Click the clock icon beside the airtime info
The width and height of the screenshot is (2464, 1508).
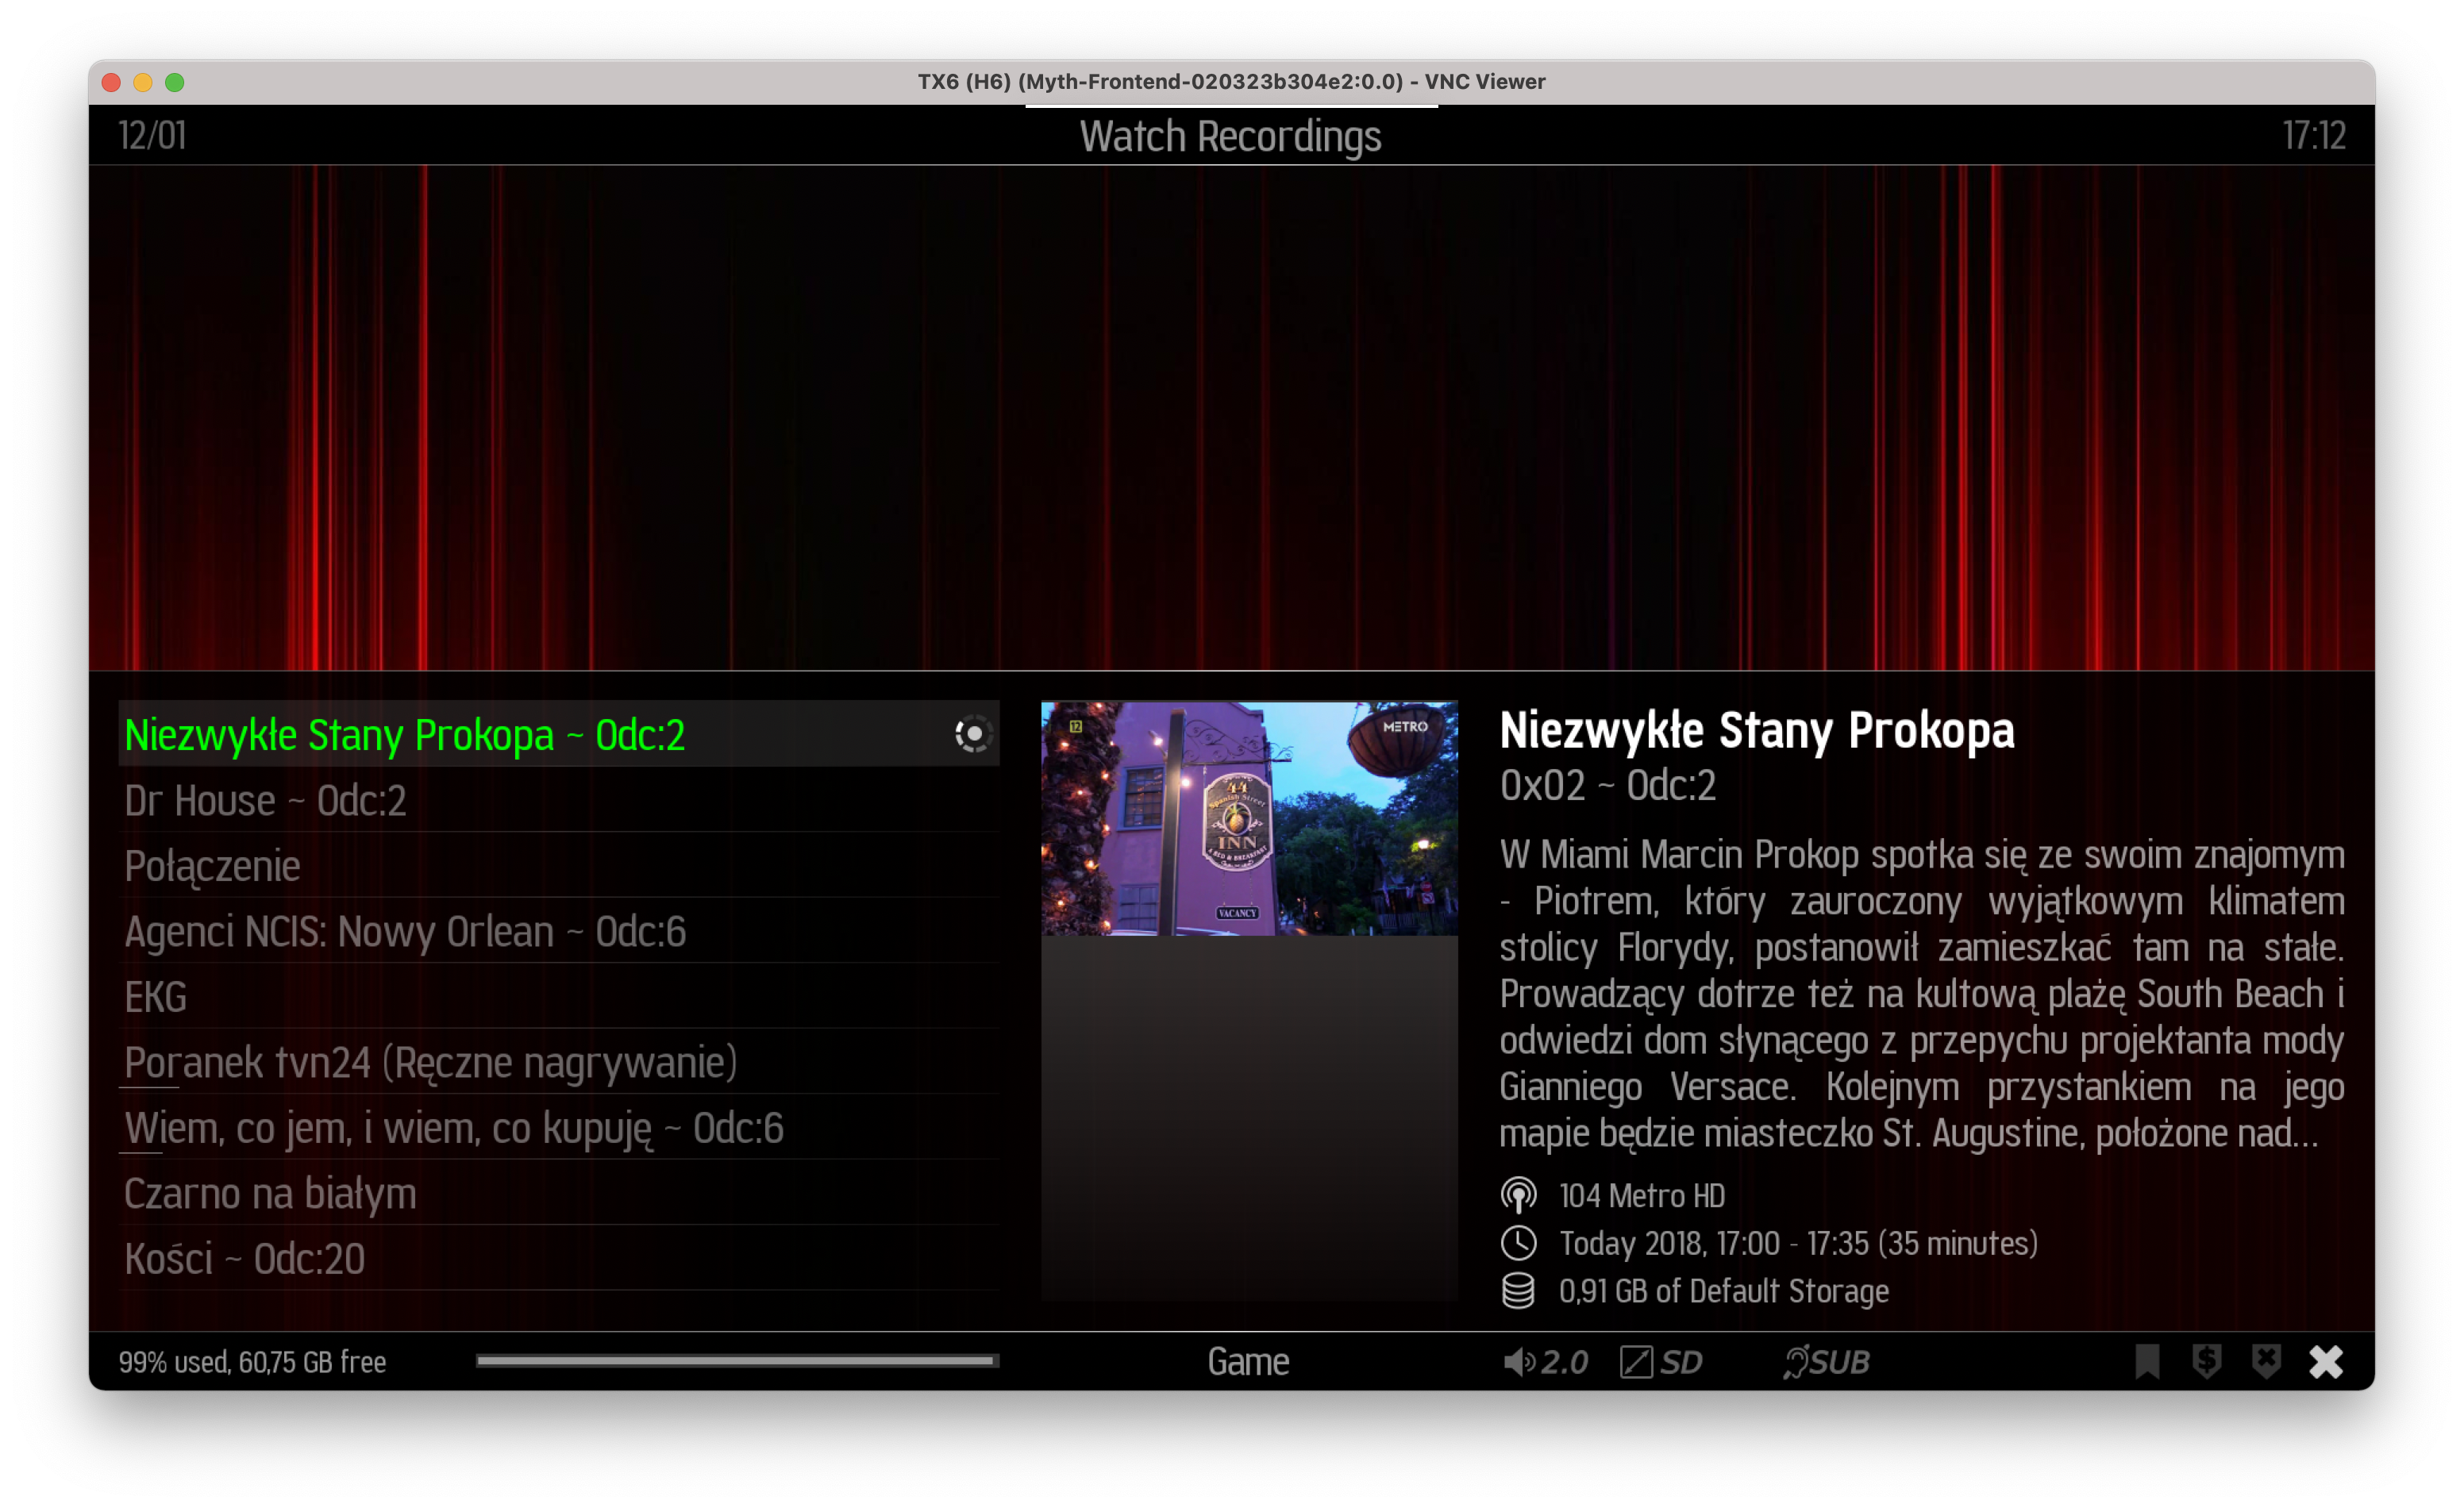point(1520,1243)
